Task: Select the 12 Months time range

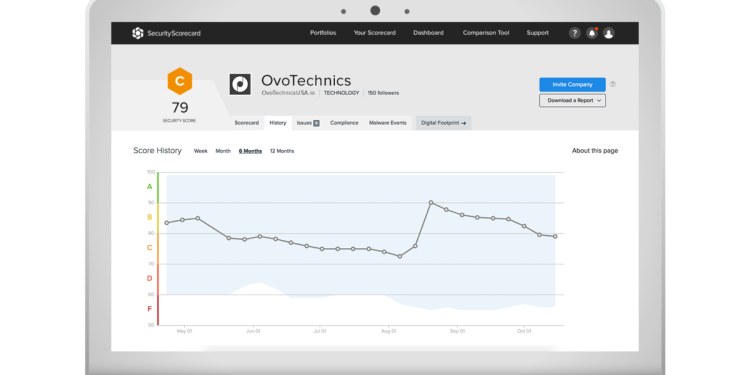Action: 282,151
